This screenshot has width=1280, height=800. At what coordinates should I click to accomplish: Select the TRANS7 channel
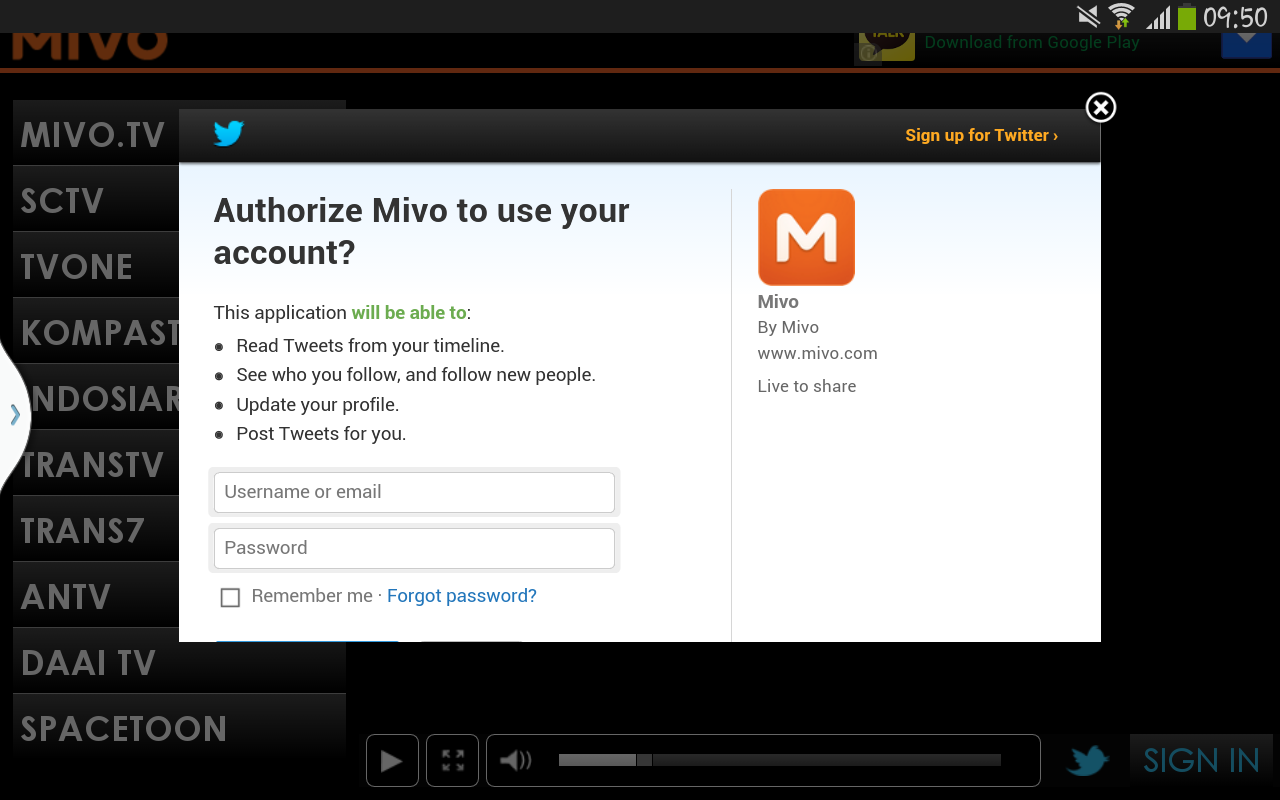point(96,530)
